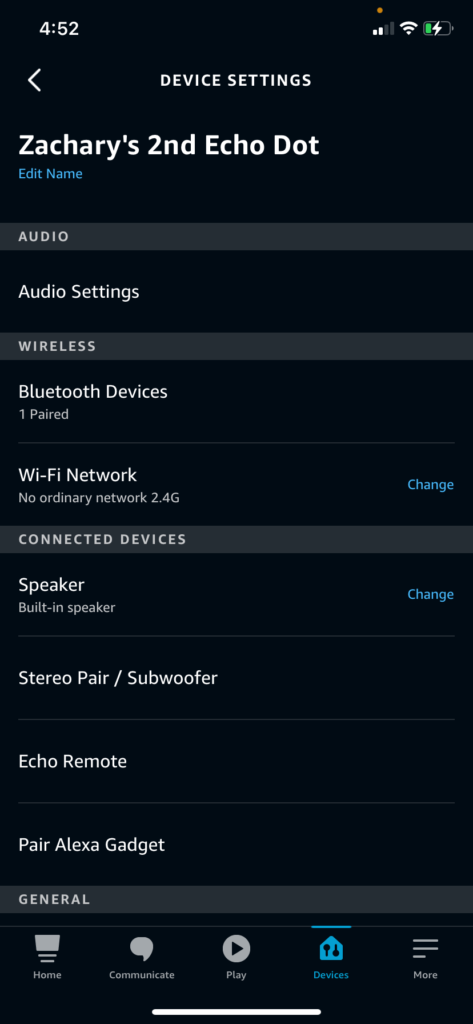This screenshot has width=473, height=1024.
Task: Open Stereo Pair / Subwoofer option
Action: pos(236,678)
